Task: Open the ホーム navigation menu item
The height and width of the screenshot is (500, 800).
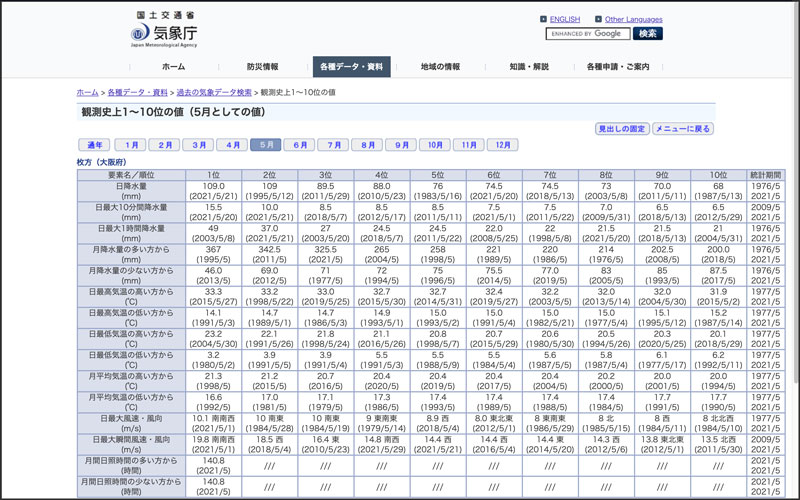Action: click(x=173, y=67)
